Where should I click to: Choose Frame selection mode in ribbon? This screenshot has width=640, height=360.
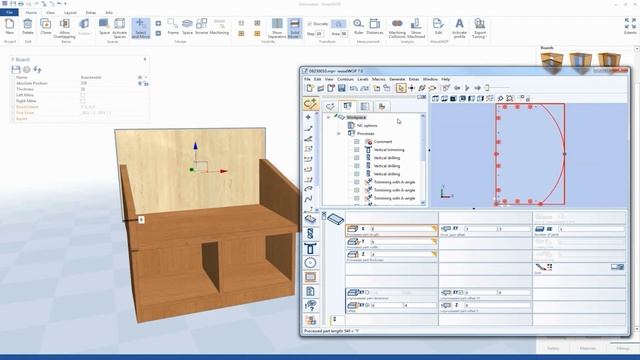click(x=173, y=27)
